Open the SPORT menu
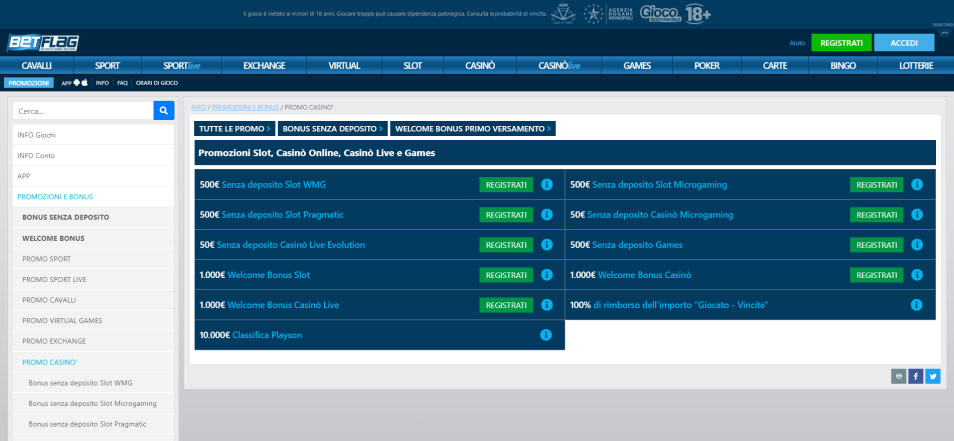This screenshot has width=954, height=441. pyautogui.click(x=108, y=66)
